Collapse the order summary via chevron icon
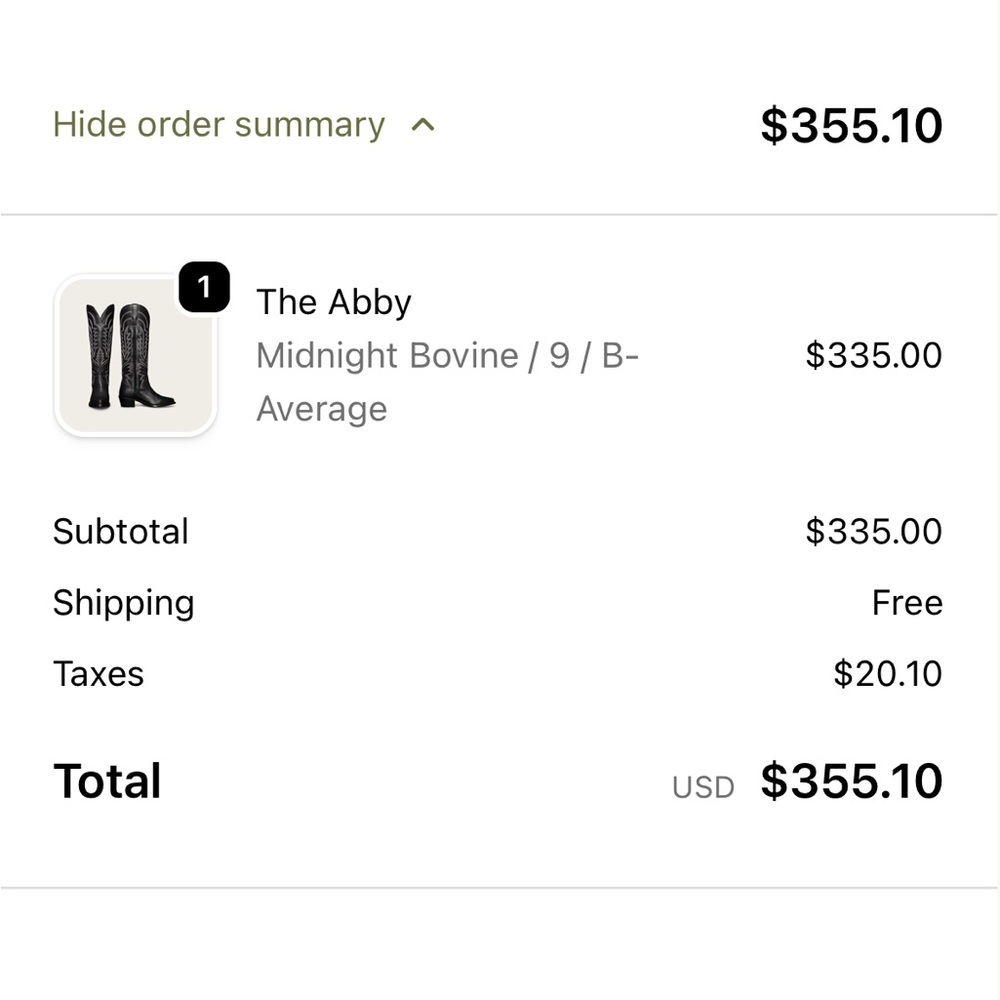Screen dimensions: 1000x1000 [423, 125]
